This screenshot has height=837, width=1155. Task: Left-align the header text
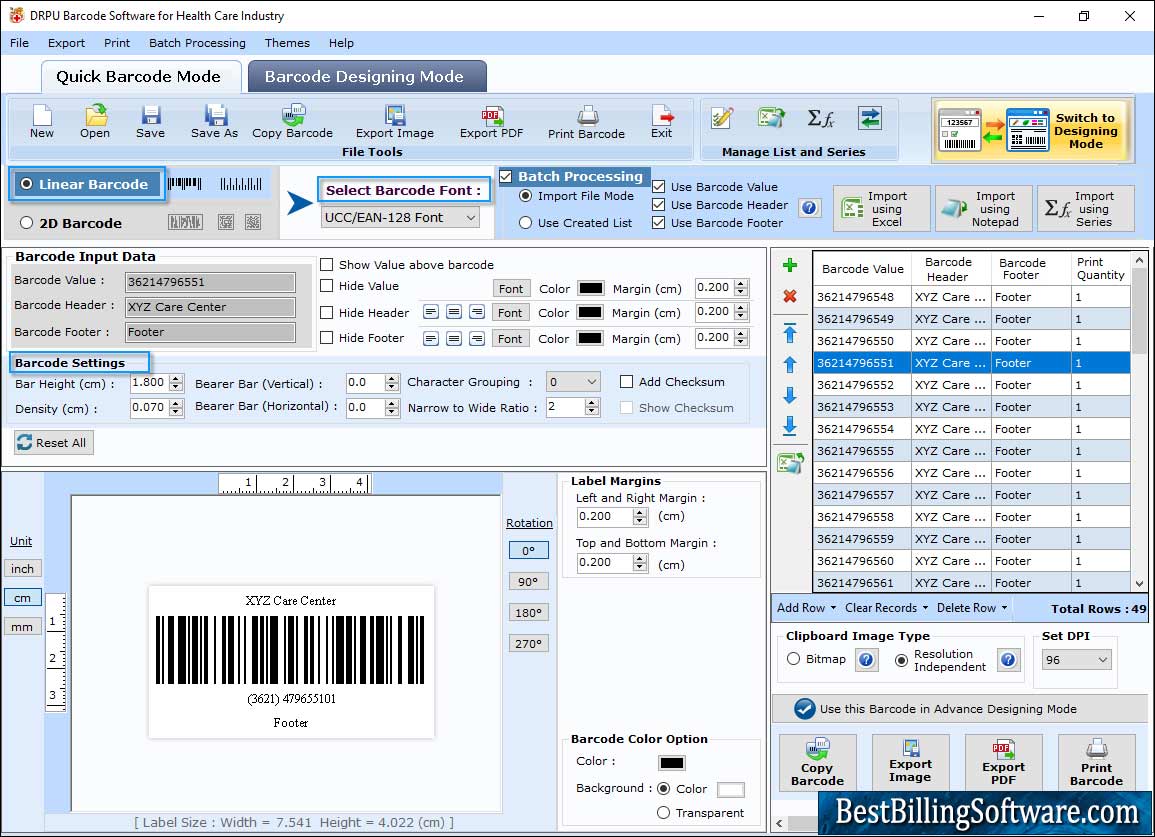(x=431, y=312)
